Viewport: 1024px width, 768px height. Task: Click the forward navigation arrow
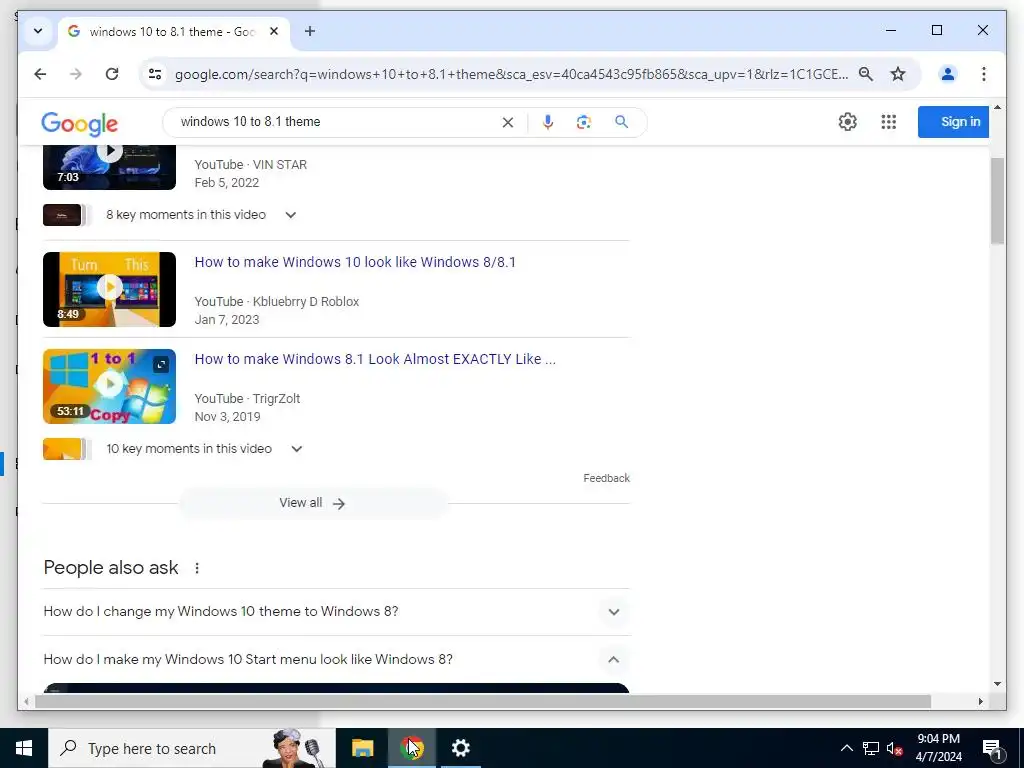click(76, 74)
